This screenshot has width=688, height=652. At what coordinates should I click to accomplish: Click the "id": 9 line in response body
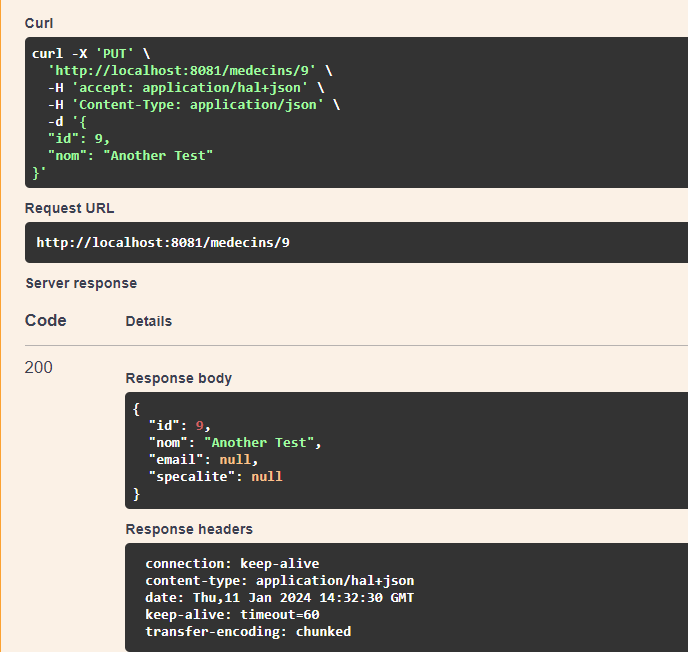(x=180, y=426)
